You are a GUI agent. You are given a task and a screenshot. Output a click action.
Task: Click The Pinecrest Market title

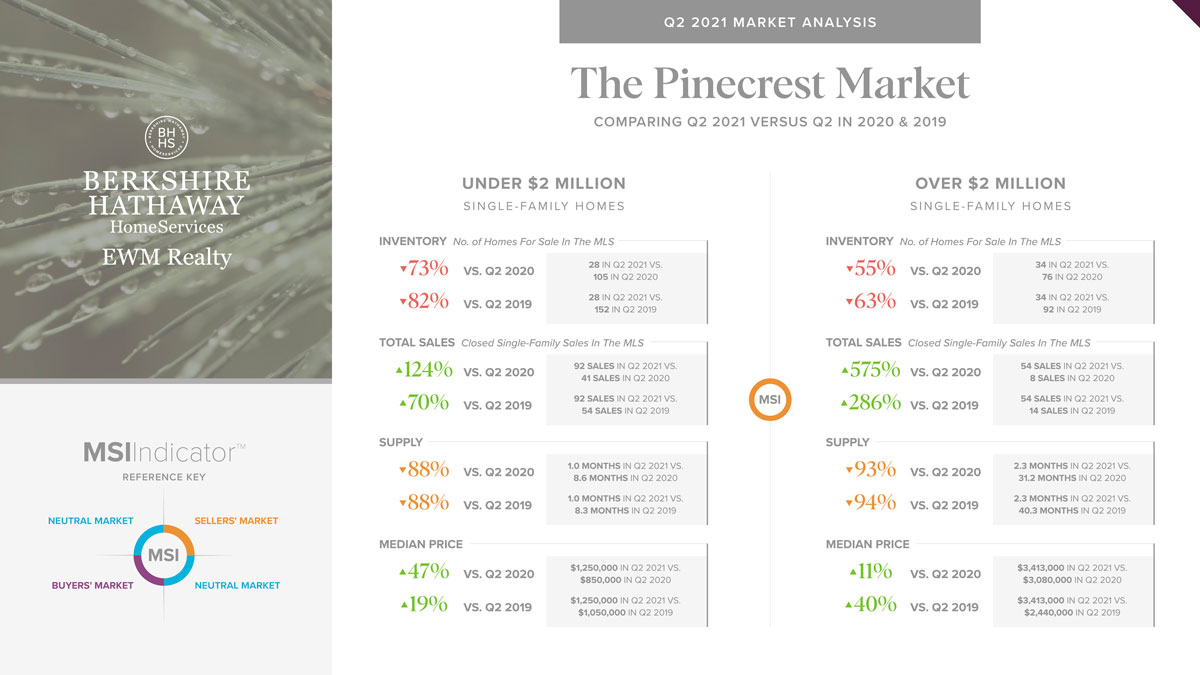pos(770,83)
